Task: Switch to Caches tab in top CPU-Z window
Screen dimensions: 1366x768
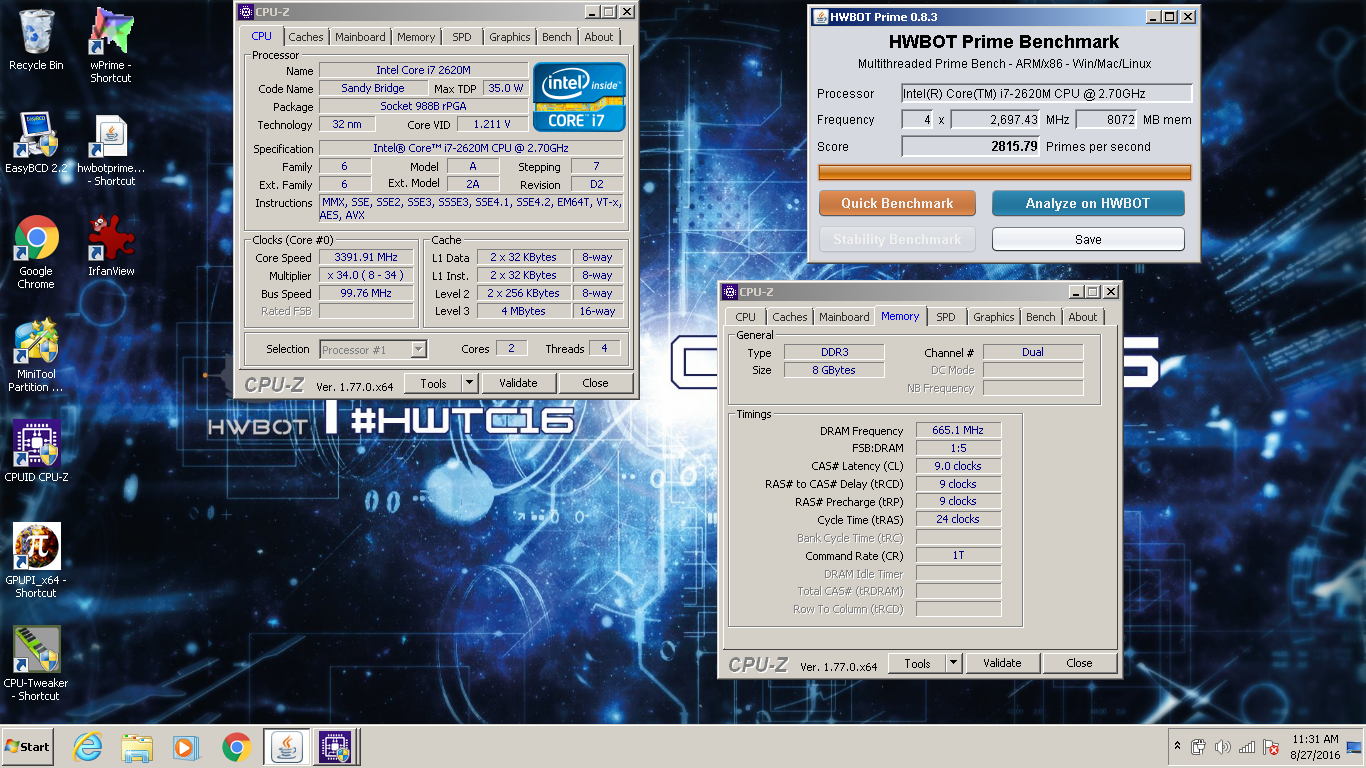Action: pyautogui.click(x=306, y=37)
